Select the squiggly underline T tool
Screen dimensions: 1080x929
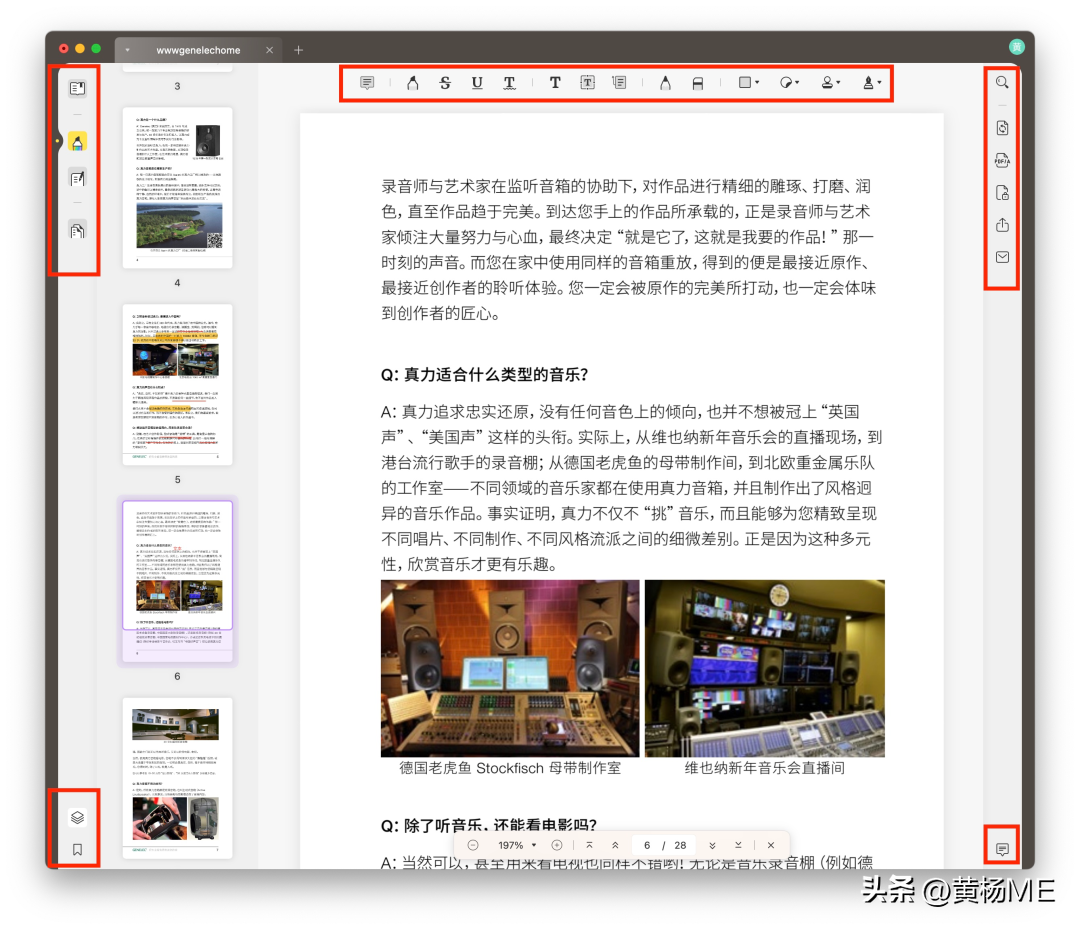tap(509, 83)
